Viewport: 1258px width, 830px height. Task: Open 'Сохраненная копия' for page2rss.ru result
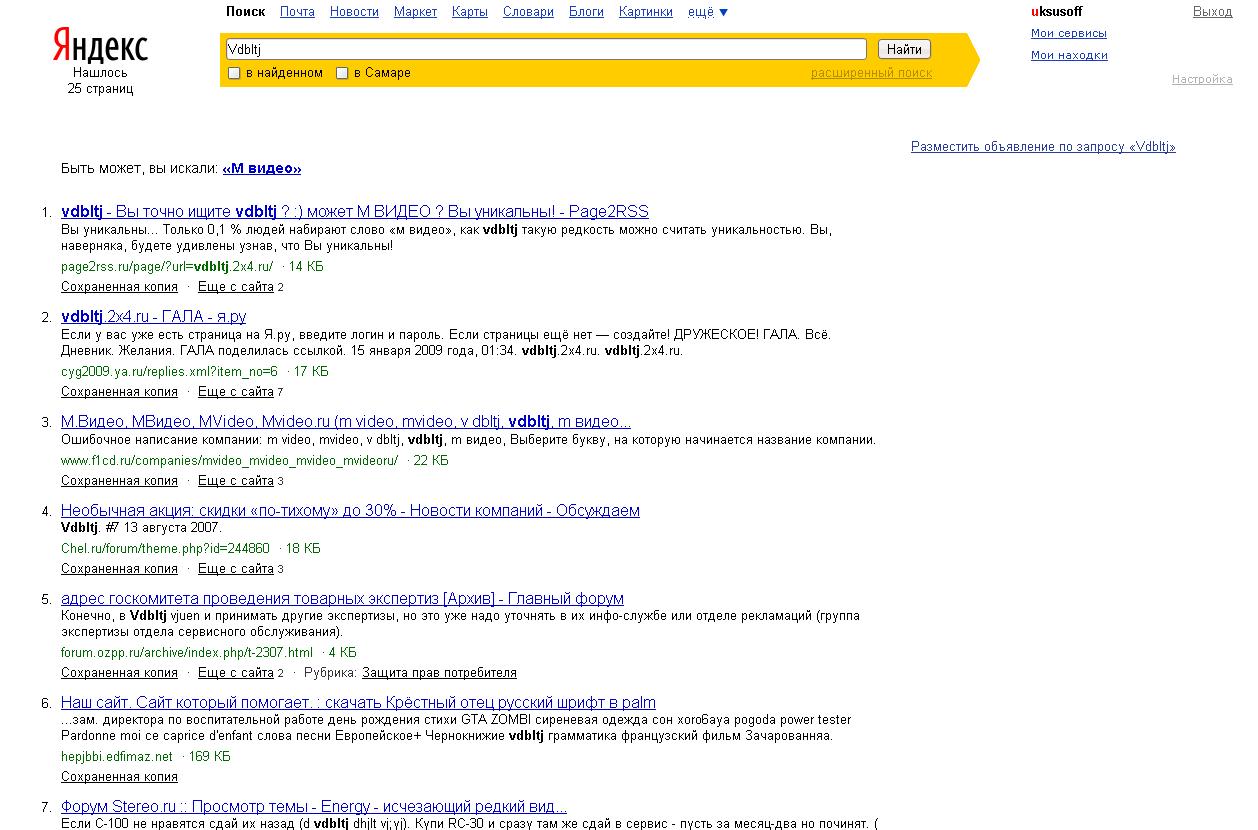click(x=119, y=287)
